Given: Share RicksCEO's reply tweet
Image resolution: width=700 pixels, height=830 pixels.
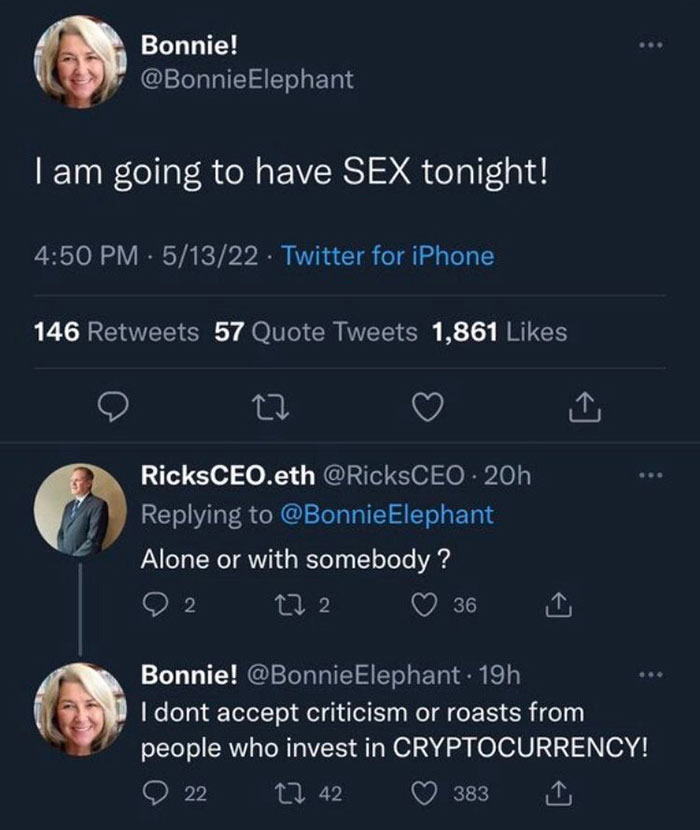Looking at the screenshot, I should [x=559, y=605].
